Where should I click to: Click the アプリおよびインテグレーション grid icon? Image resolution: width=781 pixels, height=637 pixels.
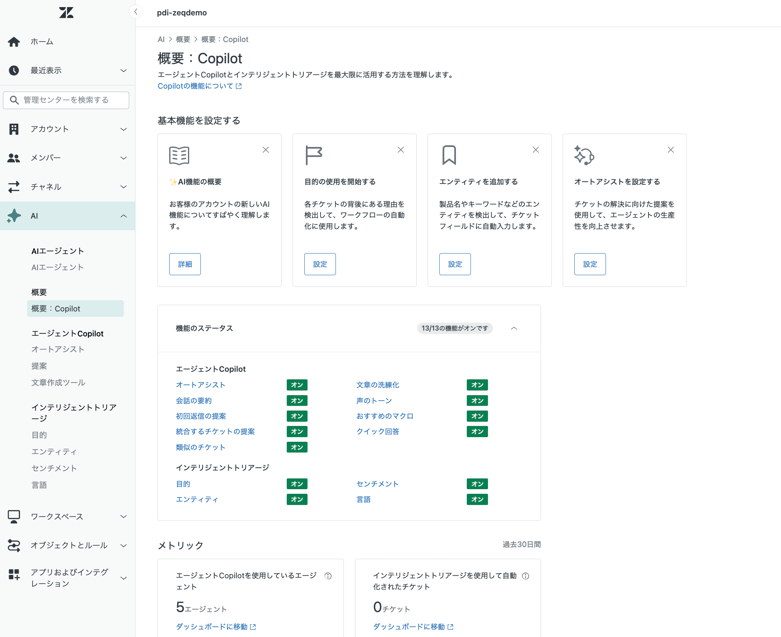point(14,575)
